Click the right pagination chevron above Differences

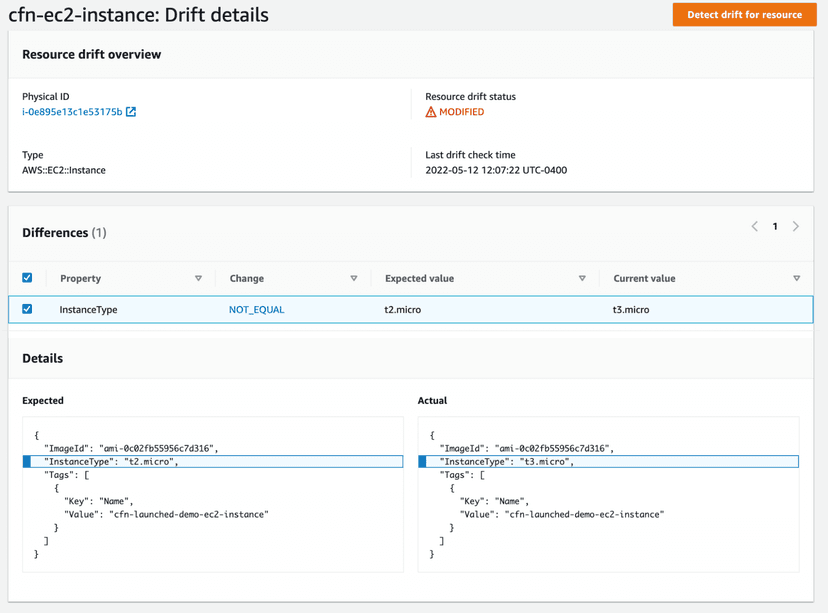[795, 226]
